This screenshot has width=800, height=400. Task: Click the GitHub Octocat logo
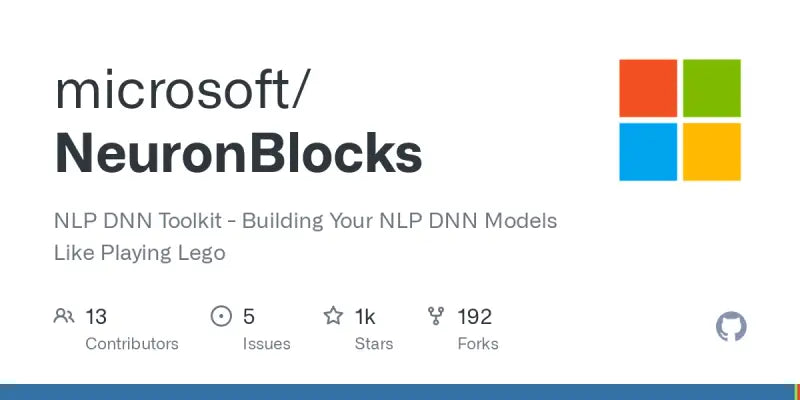pyautogui.click(x=731, y=327)
